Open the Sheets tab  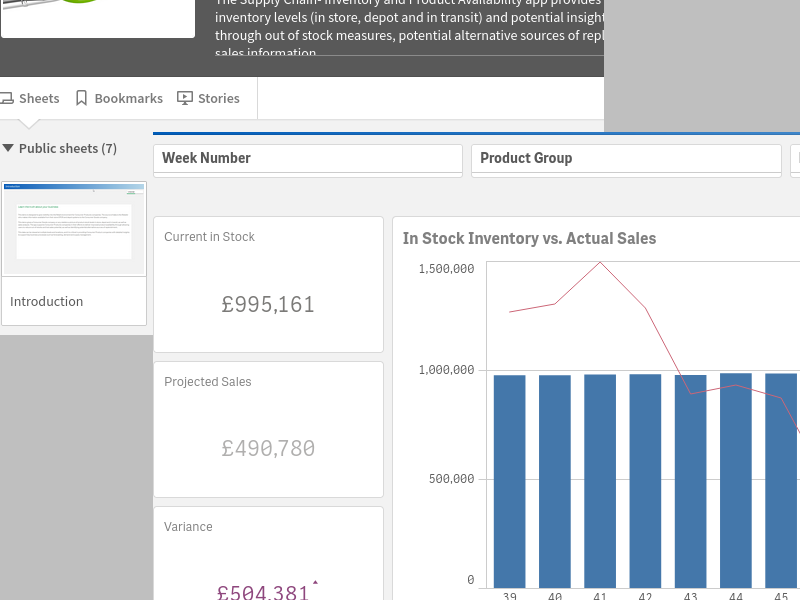pos(30,98)
